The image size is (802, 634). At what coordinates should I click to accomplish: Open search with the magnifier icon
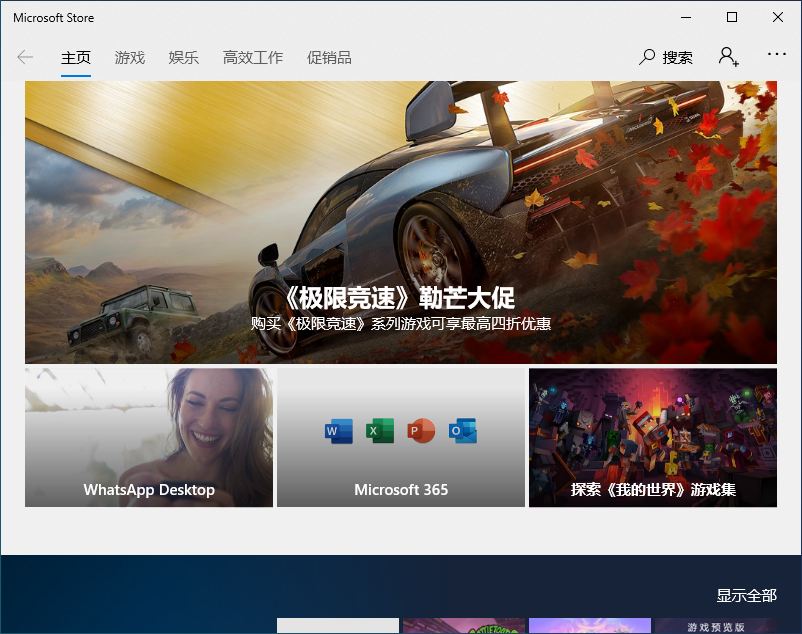(647, 57)
